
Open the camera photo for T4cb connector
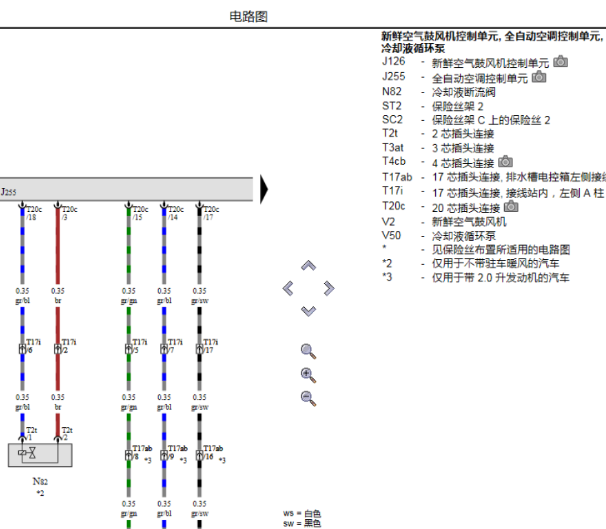pyautogui.click(x=506, y=162)
